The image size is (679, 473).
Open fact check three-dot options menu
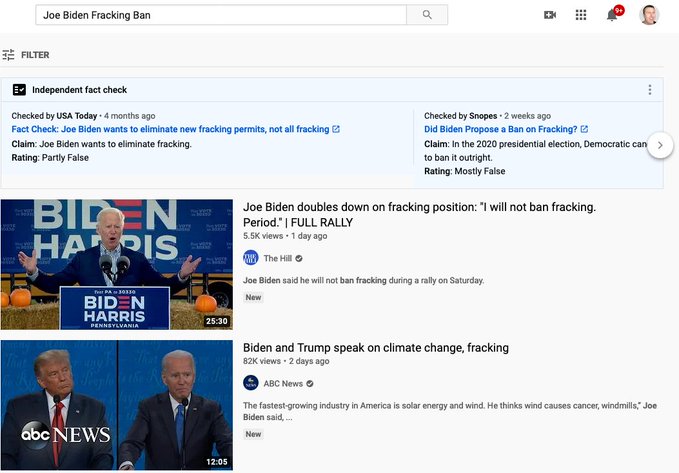pyautogui.click(x=649, y=90)
